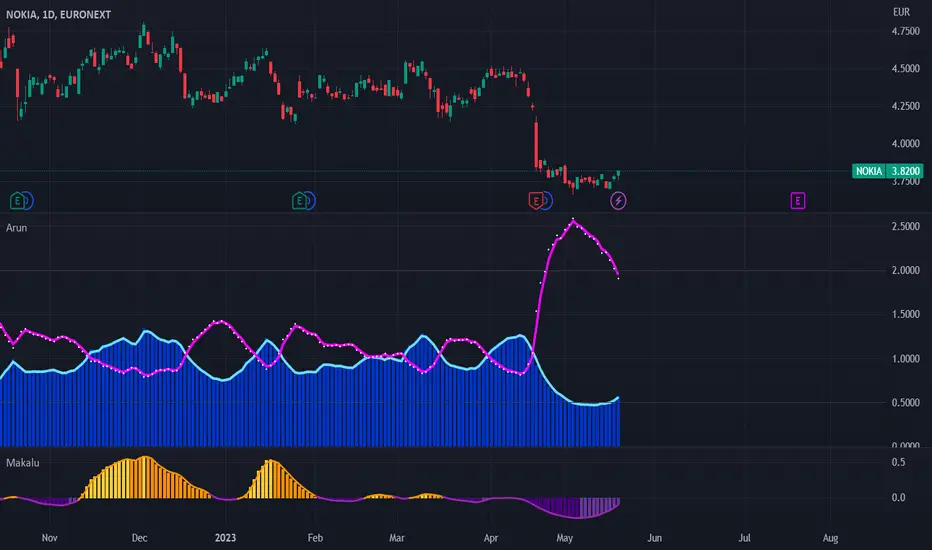This screenshot has height=550, width=932.
Task: Click the magenta Arun line at its peak
Action: click(x=573, y=221)
